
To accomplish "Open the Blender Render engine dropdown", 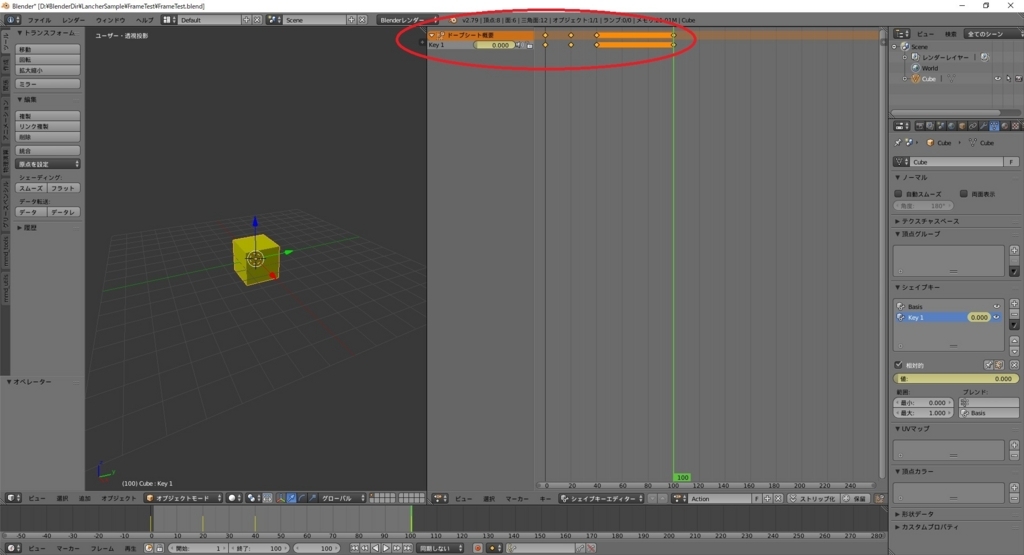I will click(408, 20).
